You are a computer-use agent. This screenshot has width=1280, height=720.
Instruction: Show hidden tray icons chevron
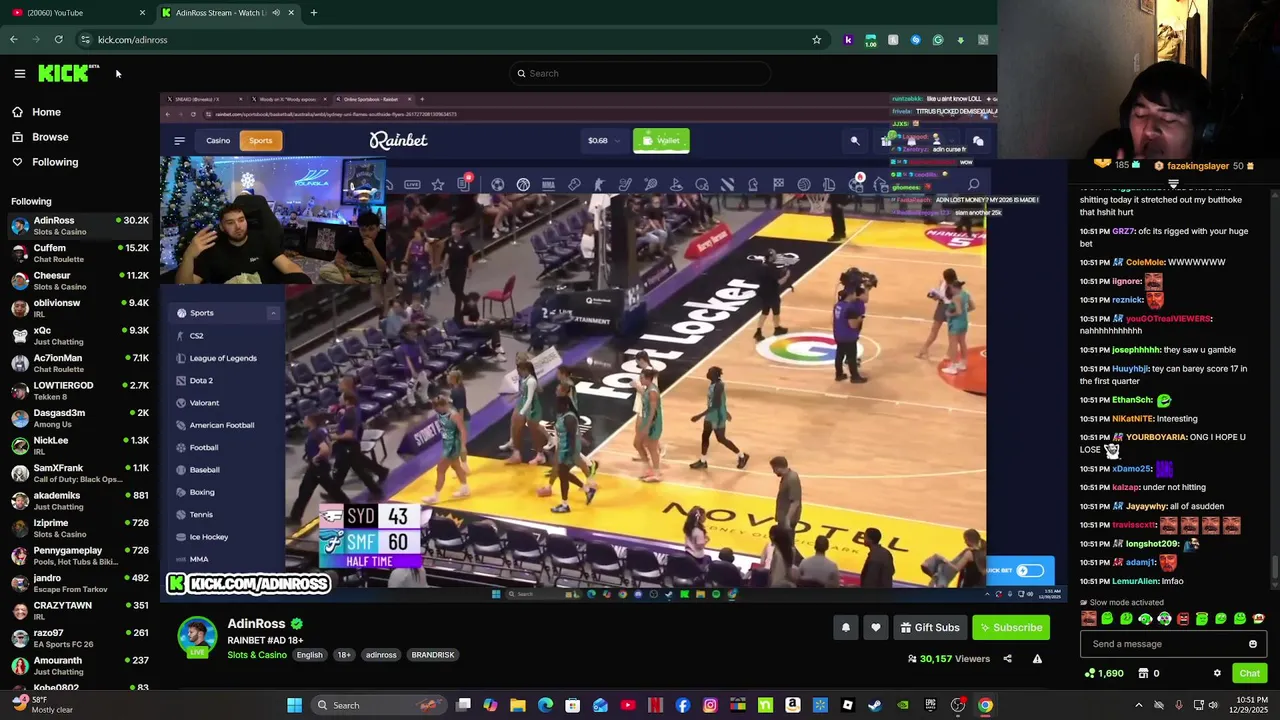coord(1138,705)
